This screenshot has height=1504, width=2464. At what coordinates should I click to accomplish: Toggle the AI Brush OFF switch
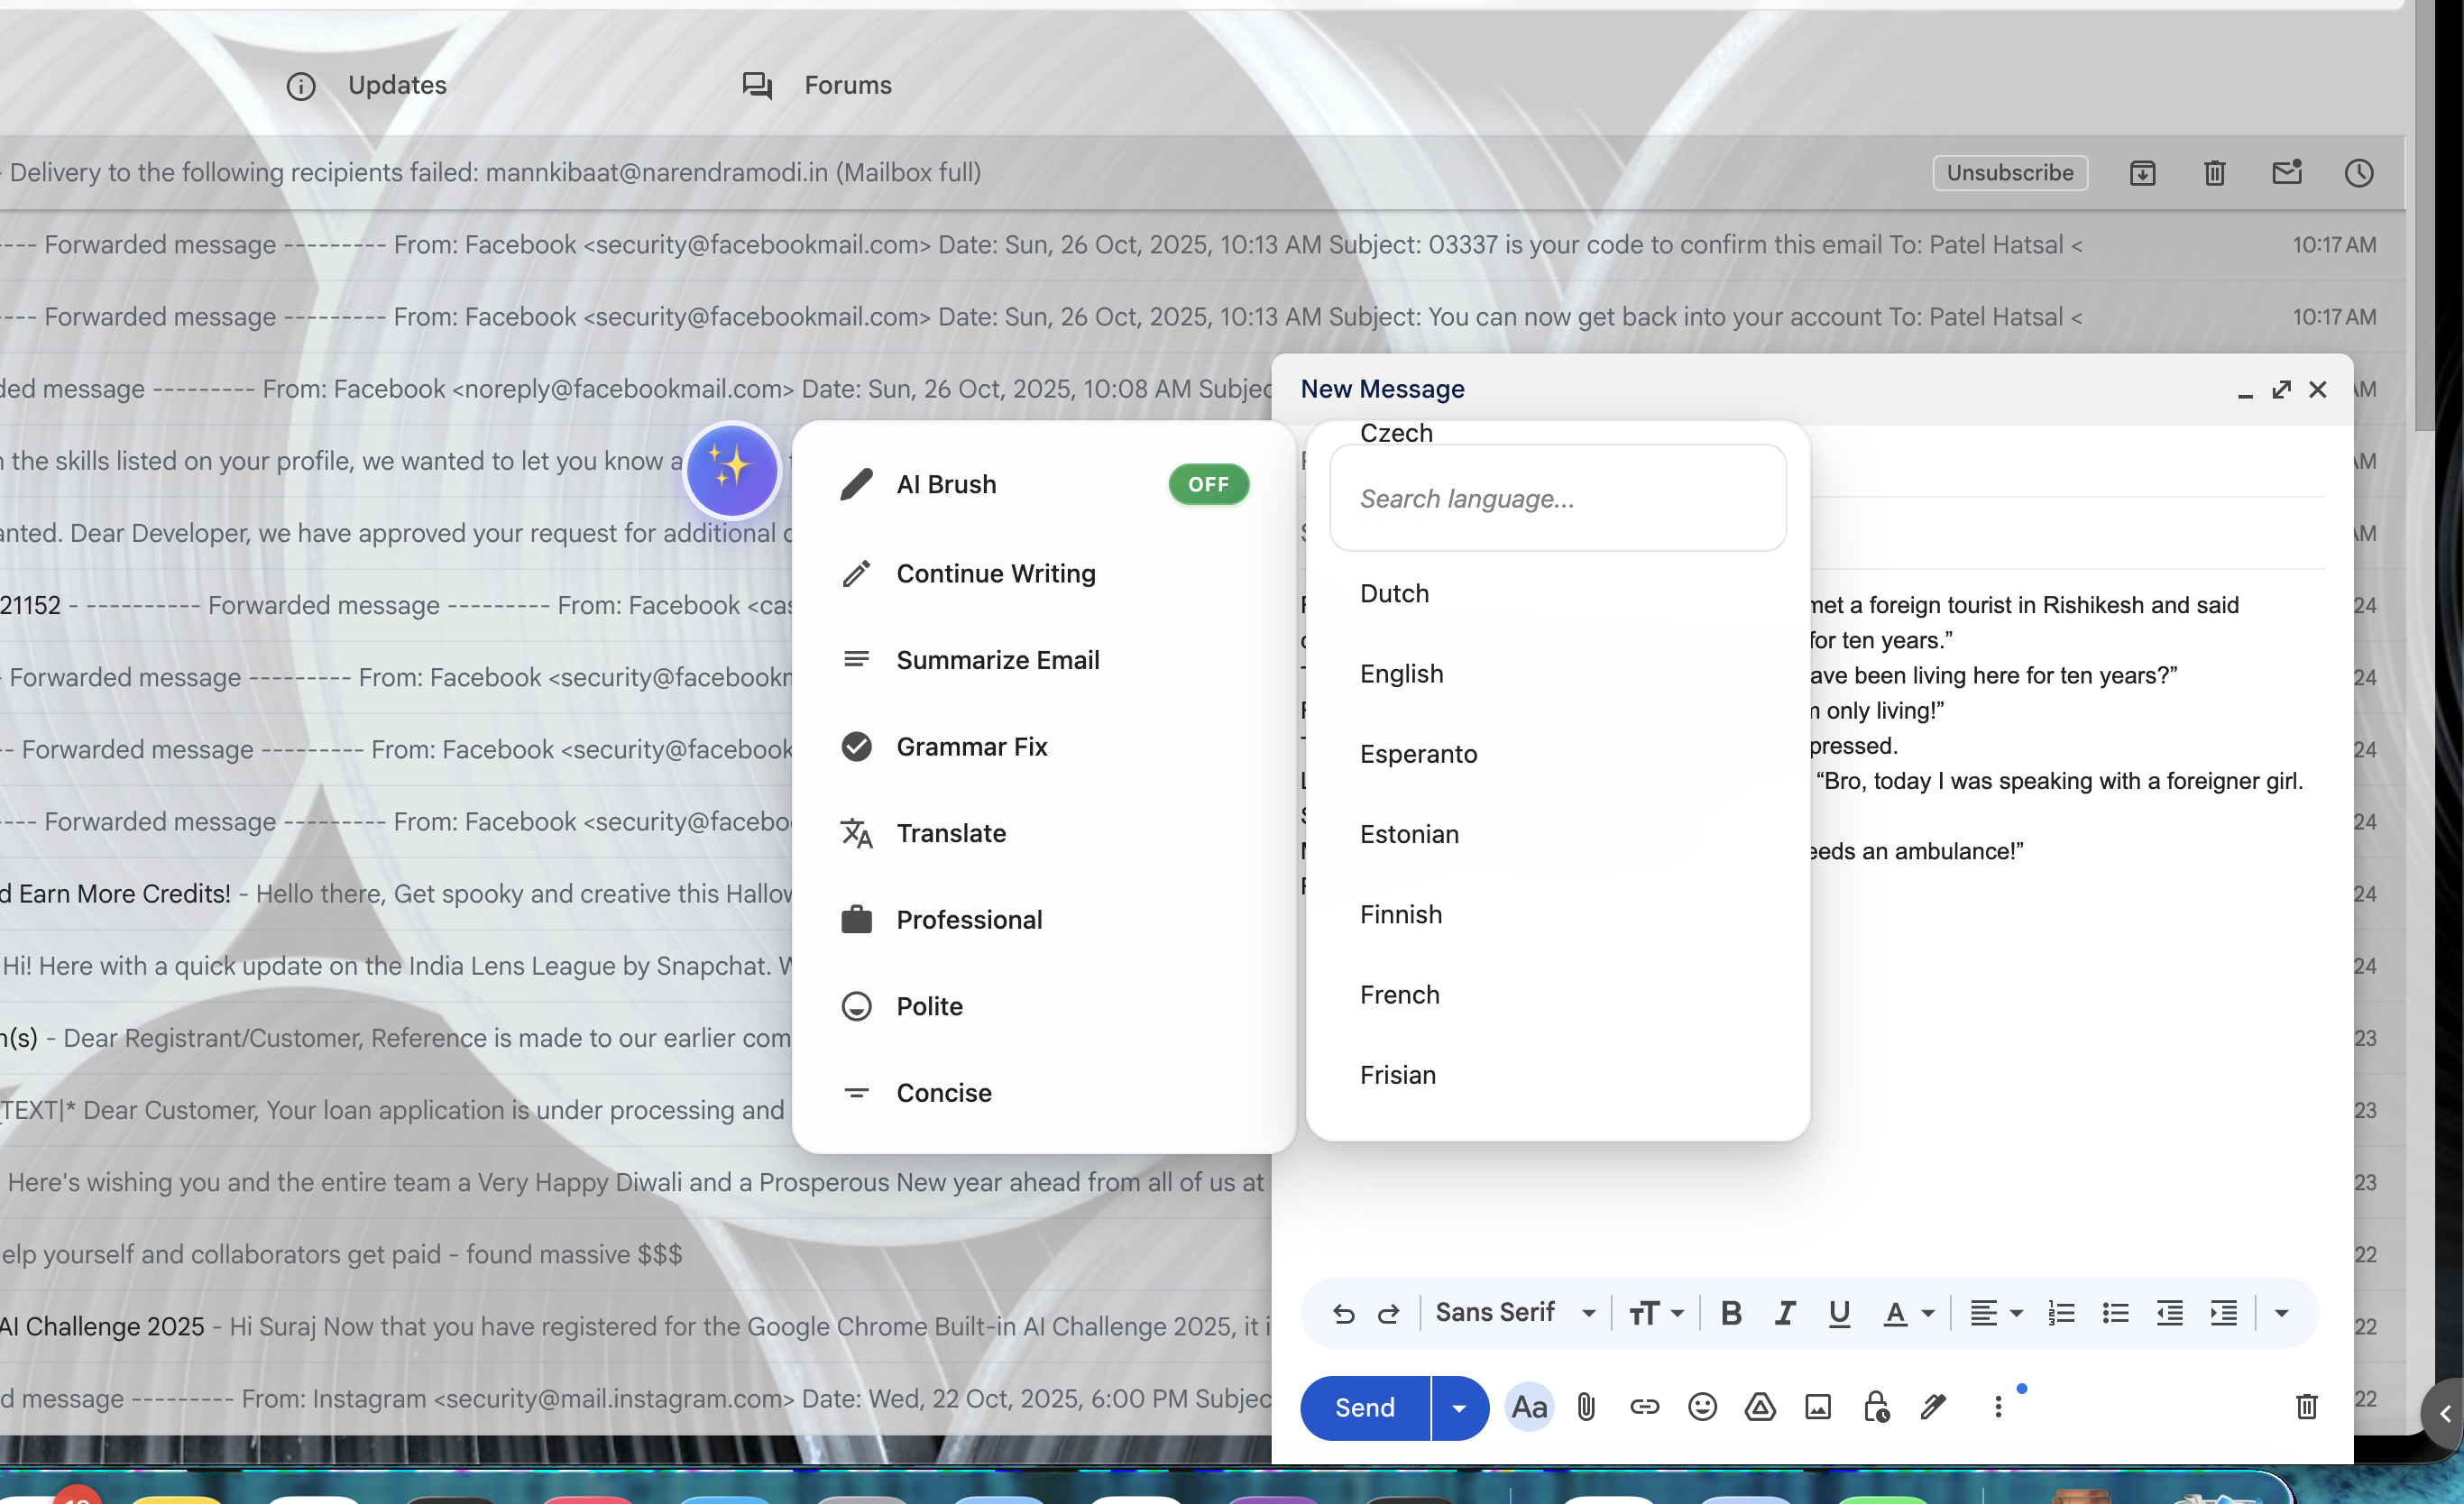pos(1208,485)
